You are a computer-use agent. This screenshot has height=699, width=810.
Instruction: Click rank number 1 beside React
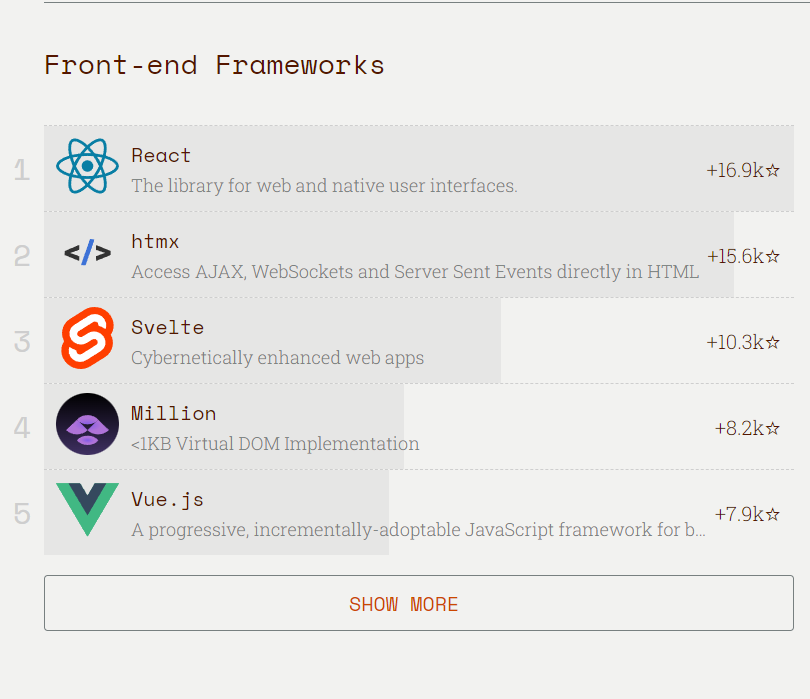click(22, 170)
